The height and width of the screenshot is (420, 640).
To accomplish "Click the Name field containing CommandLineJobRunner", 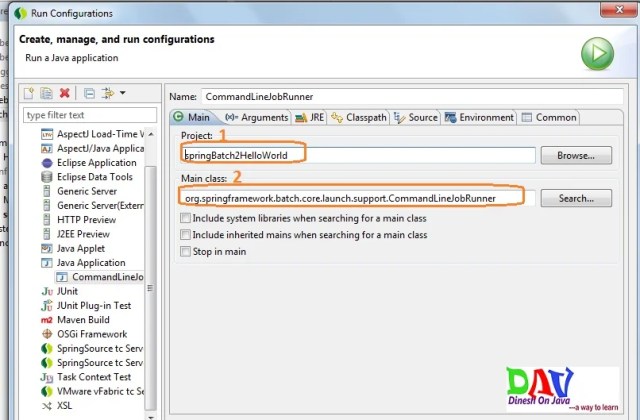I will 412,97.
